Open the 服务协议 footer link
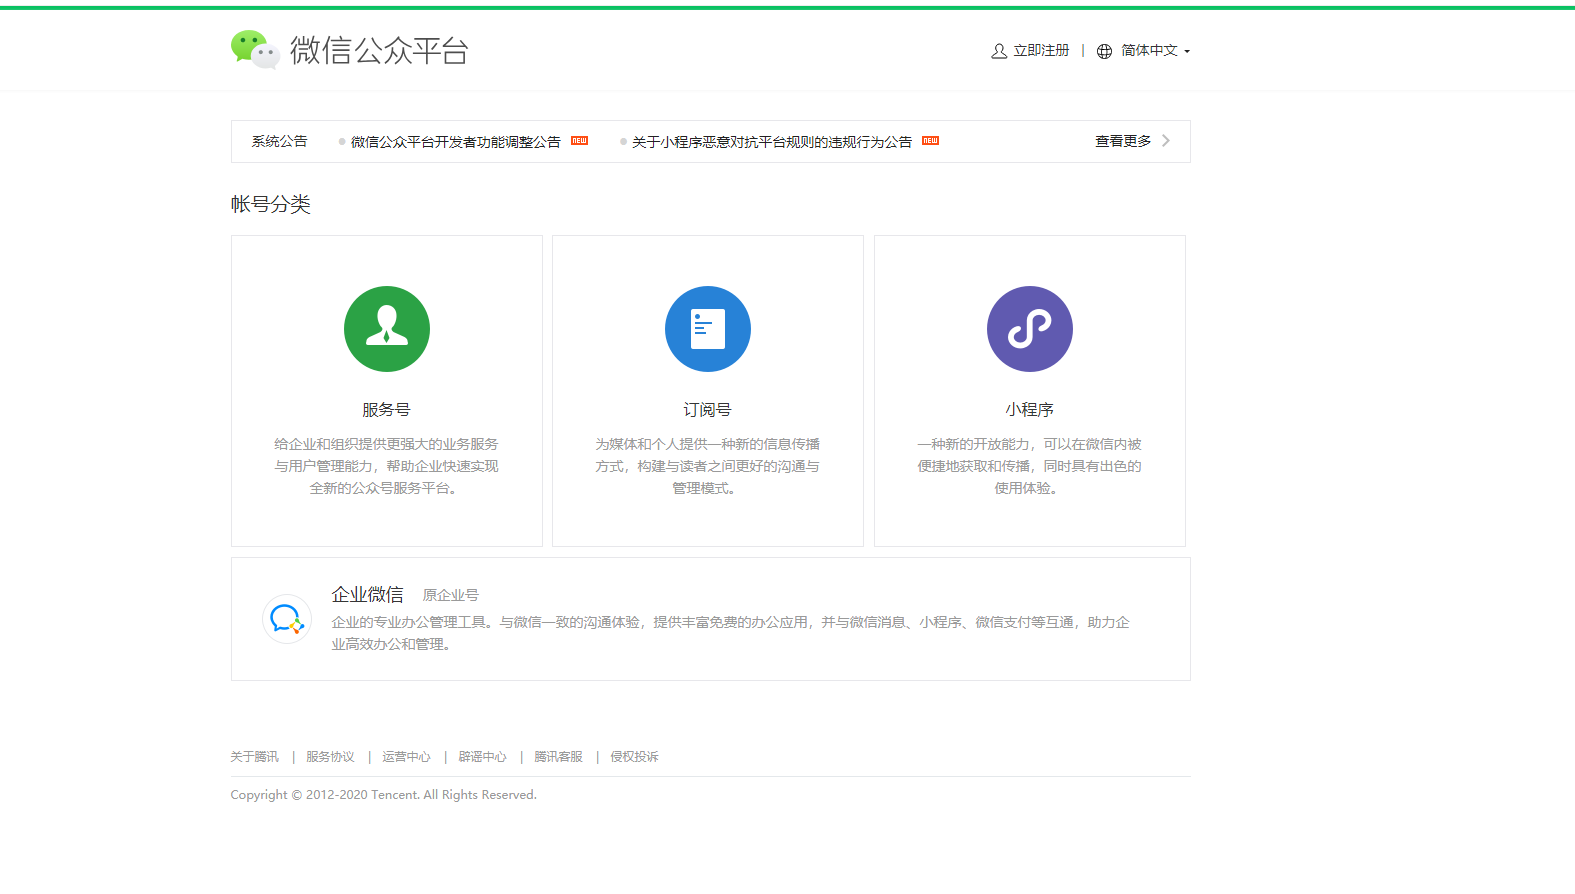The image size is (1575, 894). point(331,757)
